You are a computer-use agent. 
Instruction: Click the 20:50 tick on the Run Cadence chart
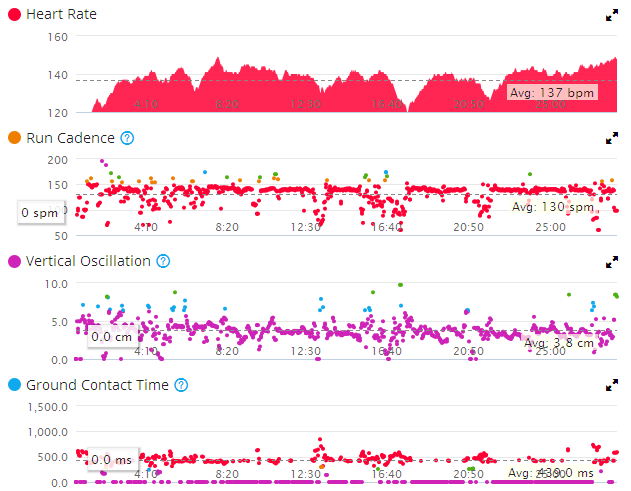468,227
